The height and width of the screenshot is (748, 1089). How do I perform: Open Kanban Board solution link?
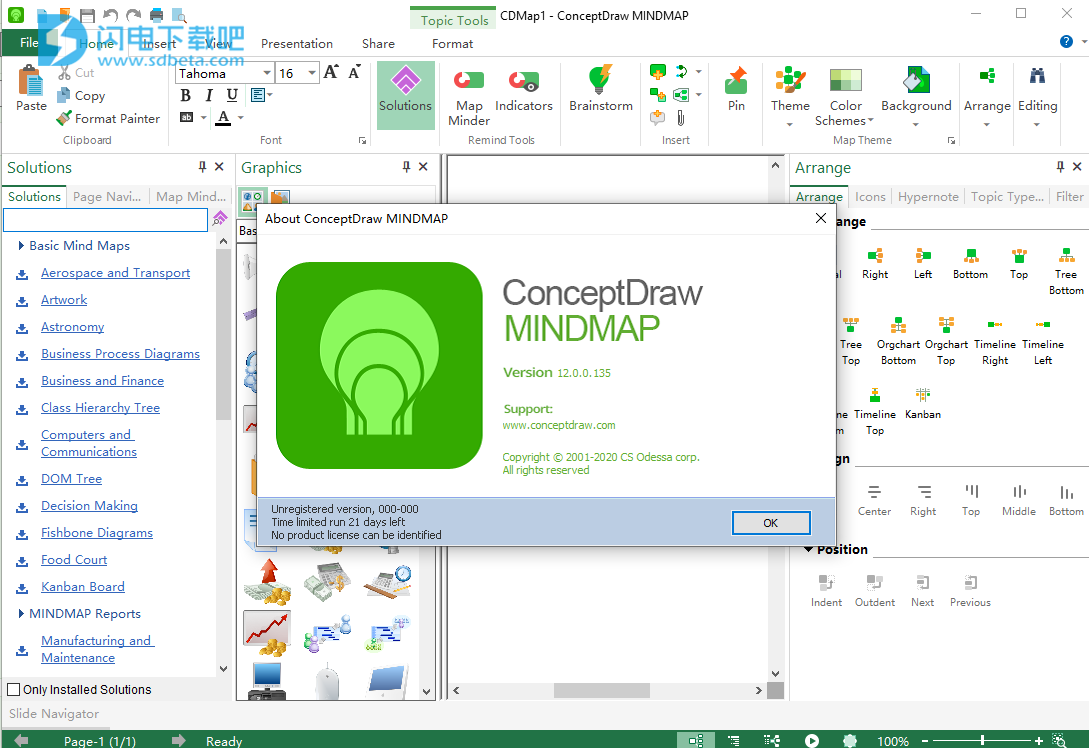pos(83,587)
